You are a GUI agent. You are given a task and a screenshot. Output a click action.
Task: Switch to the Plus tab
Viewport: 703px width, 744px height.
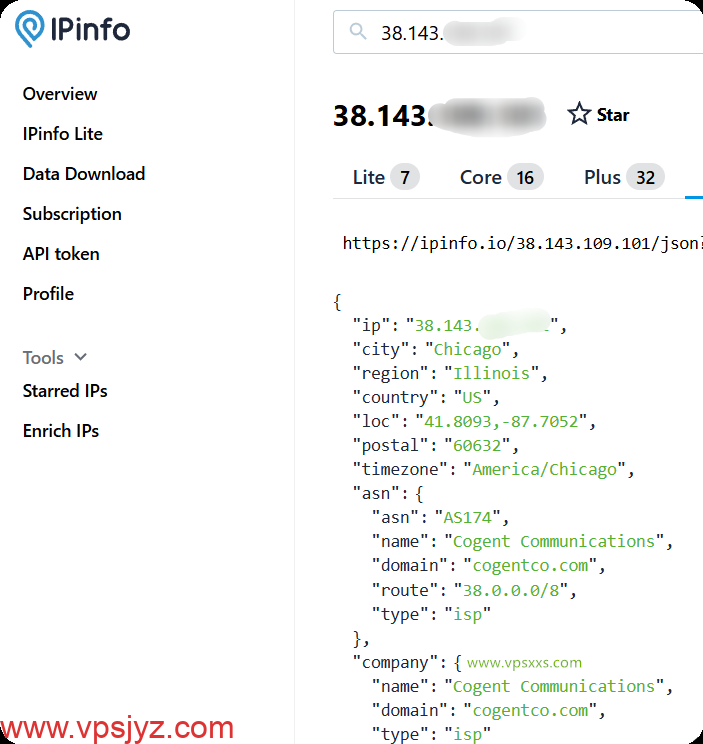(x=624, y=177)
